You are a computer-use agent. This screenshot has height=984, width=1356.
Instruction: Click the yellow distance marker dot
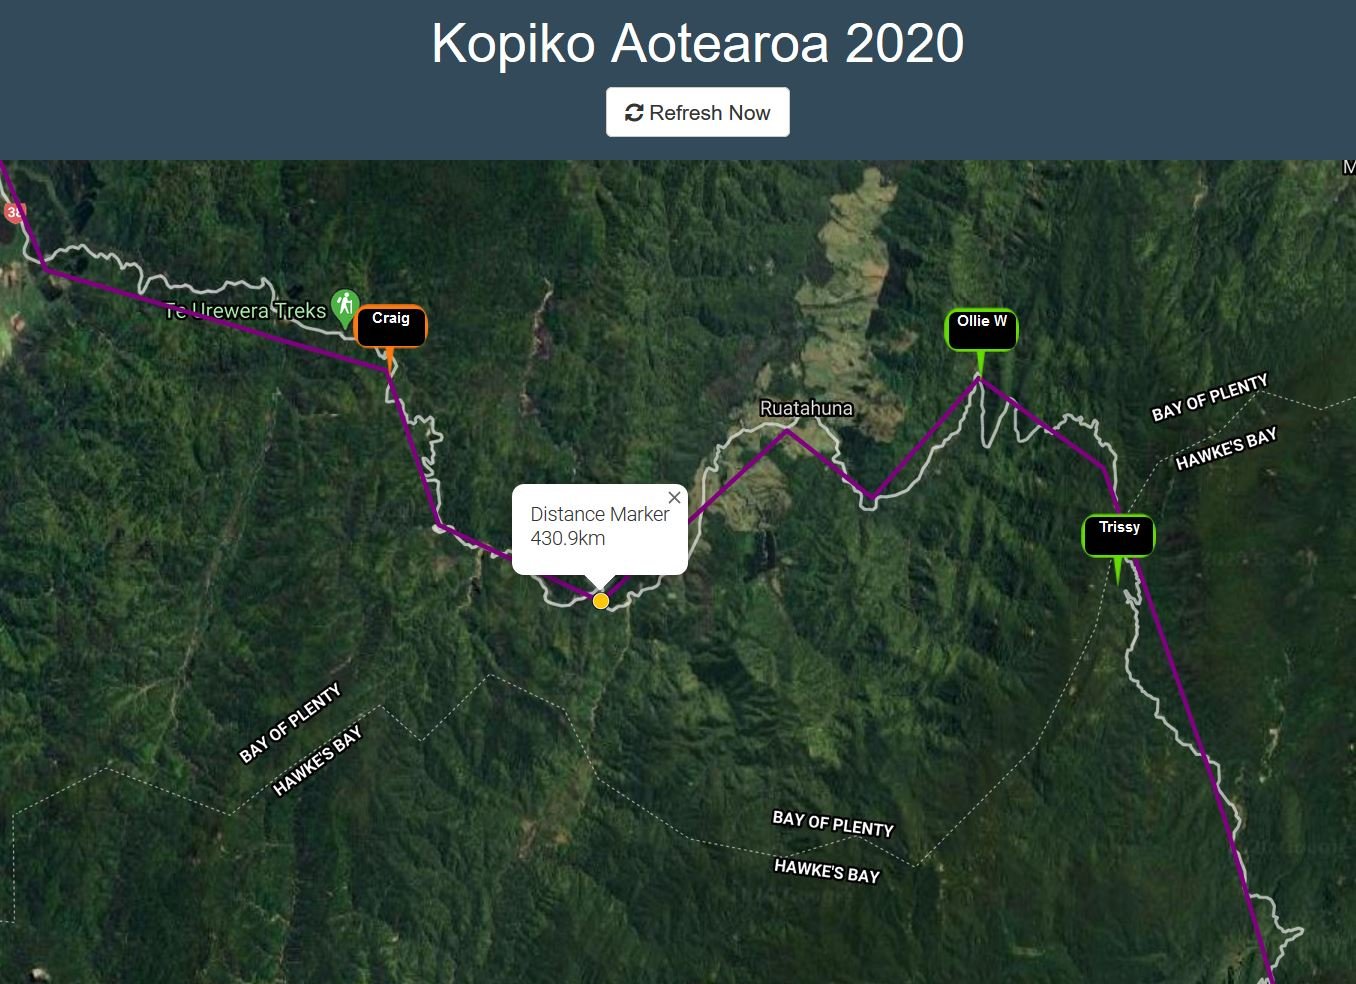(601, 601)
